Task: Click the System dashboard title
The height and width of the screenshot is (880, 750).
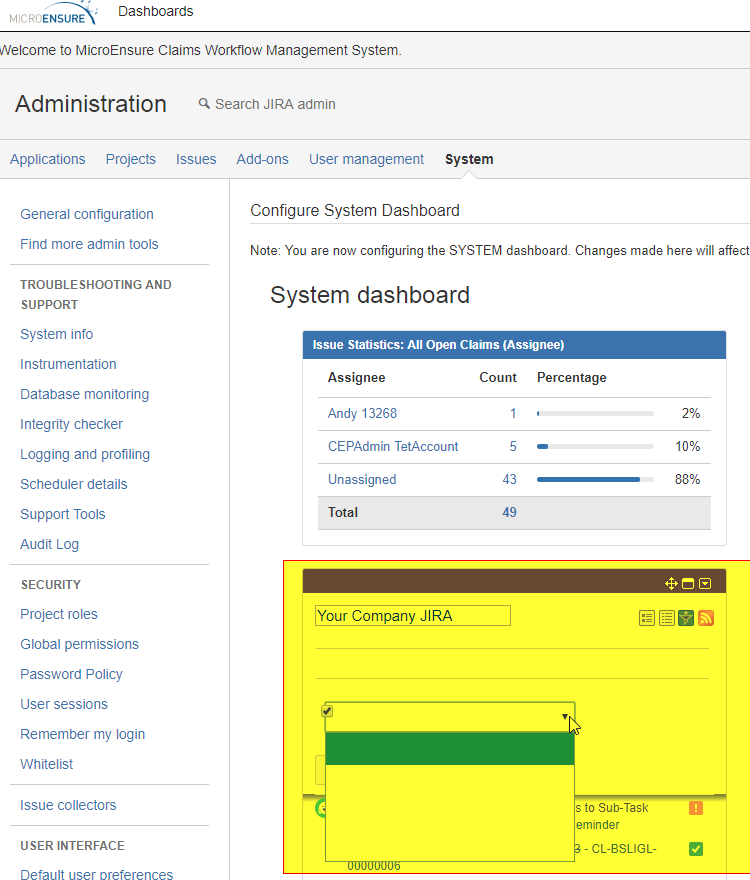Action: (x=369, y=295)
